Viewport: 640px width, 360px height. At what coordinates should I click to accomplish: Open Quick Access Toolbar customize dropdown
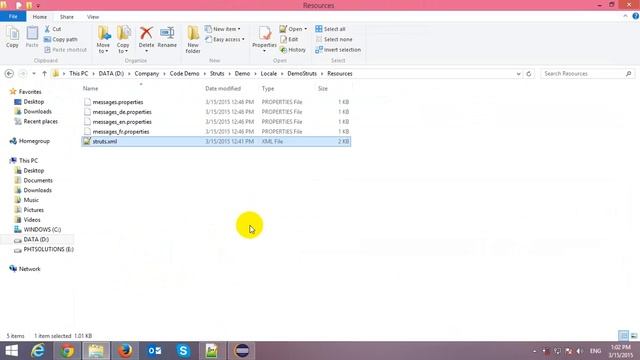[38, 6]
